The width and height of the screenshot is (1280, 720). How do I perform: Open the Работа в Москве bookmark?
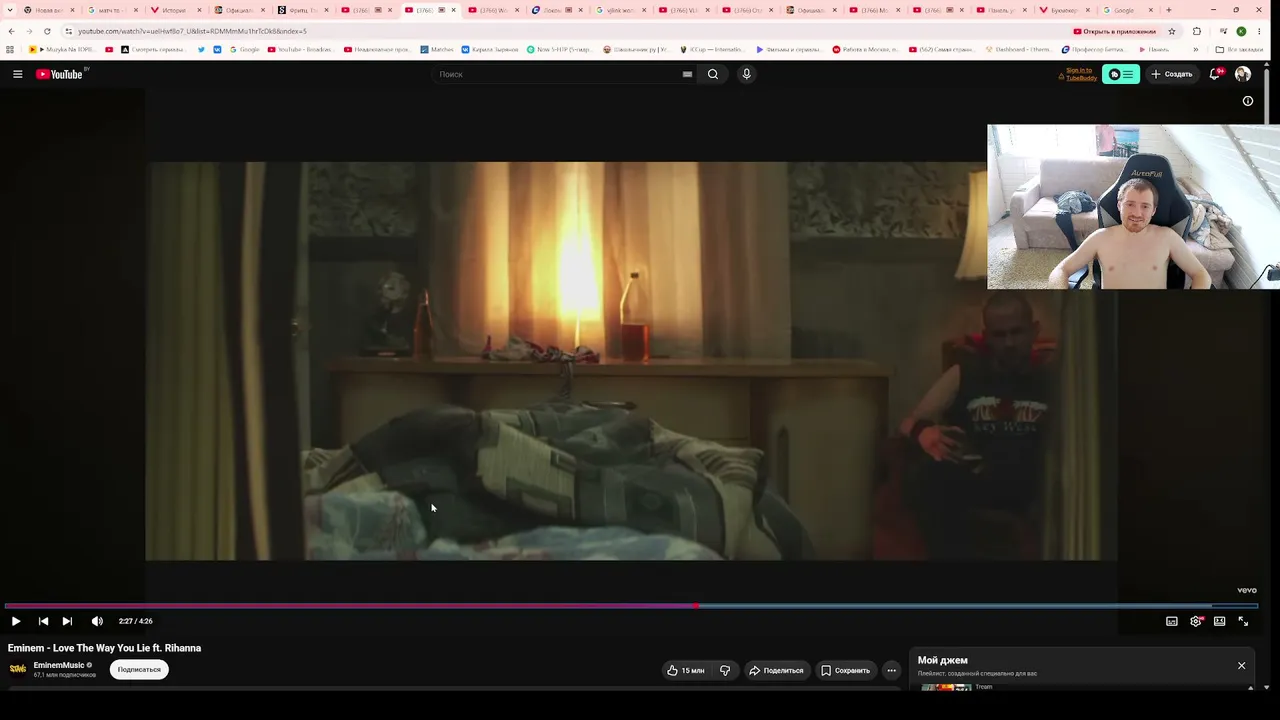point(865,49)
